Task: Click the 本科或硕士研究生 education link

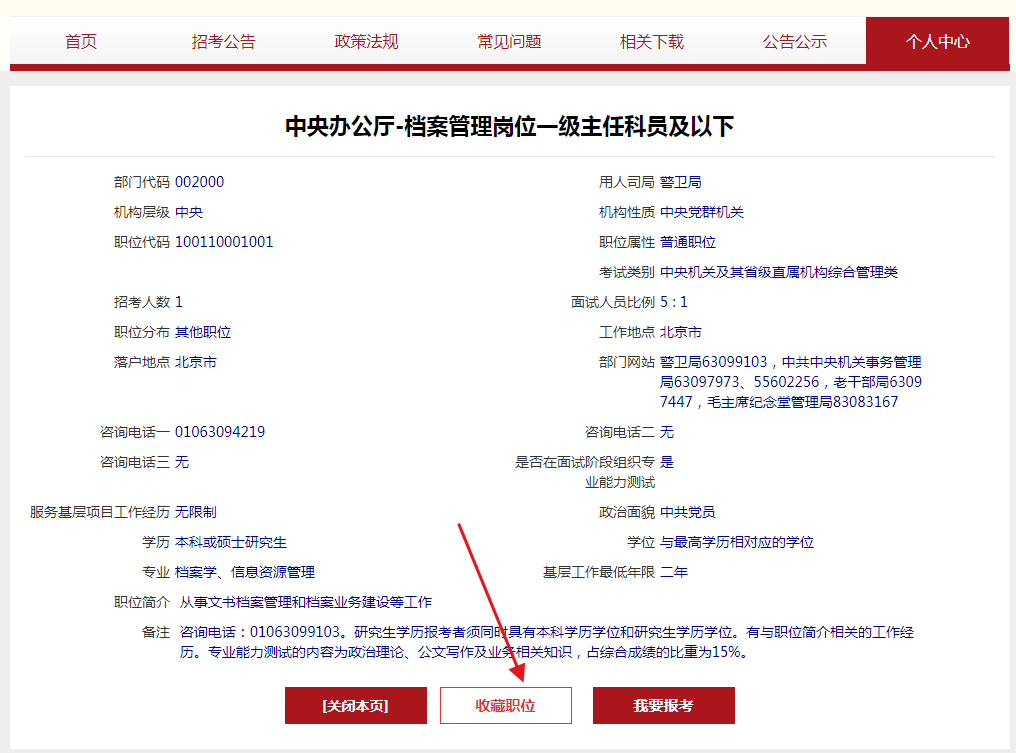Action: (232, 541)
